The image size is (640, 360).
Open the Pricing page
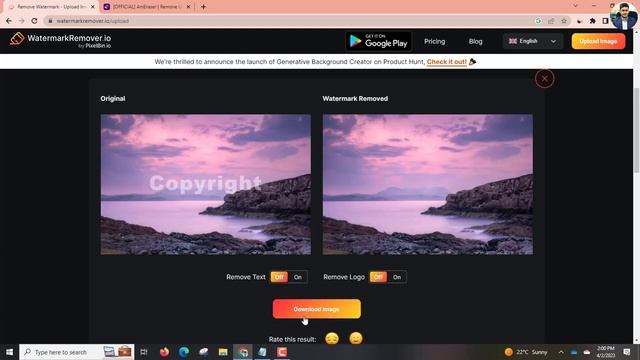pyautogui.click(x=434, y=41)
